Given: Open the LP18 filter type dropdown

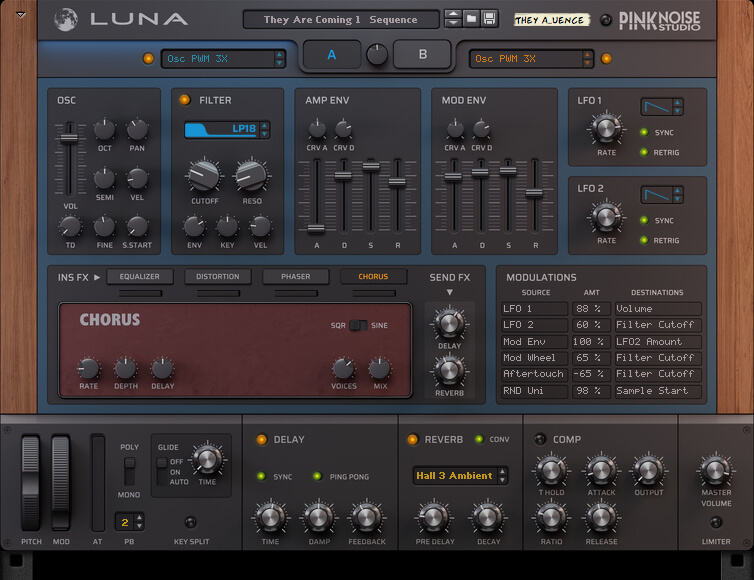Looking at the screenshot, I should (x=227, y=129).
